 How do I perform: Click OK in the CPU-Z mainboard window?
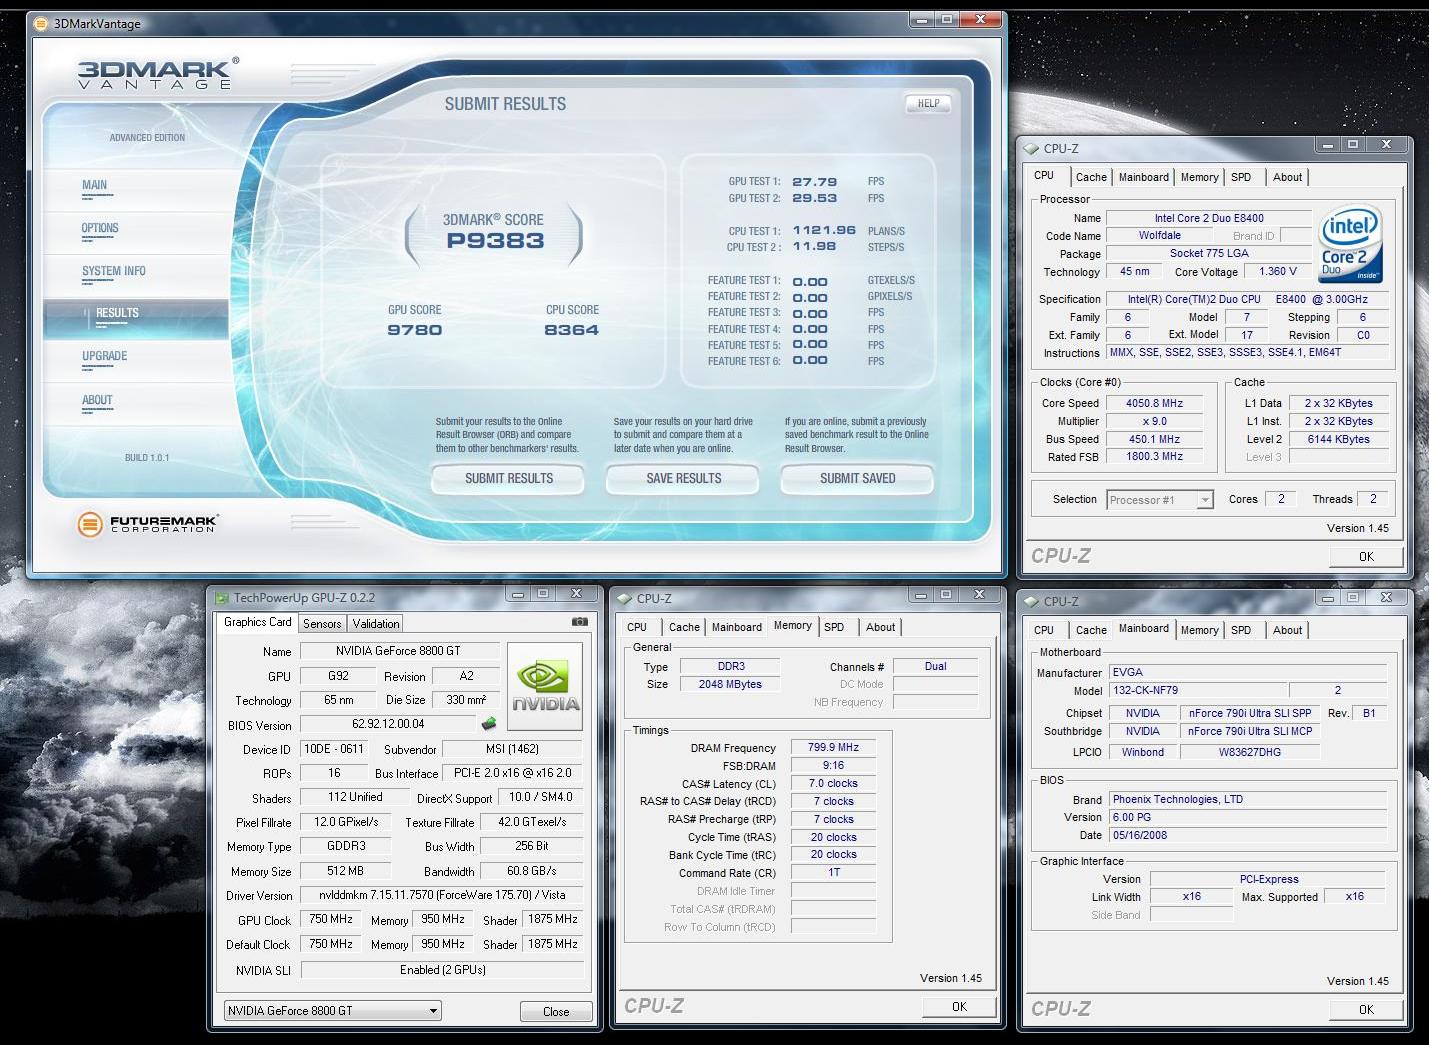click(x=1366, y=1010)
